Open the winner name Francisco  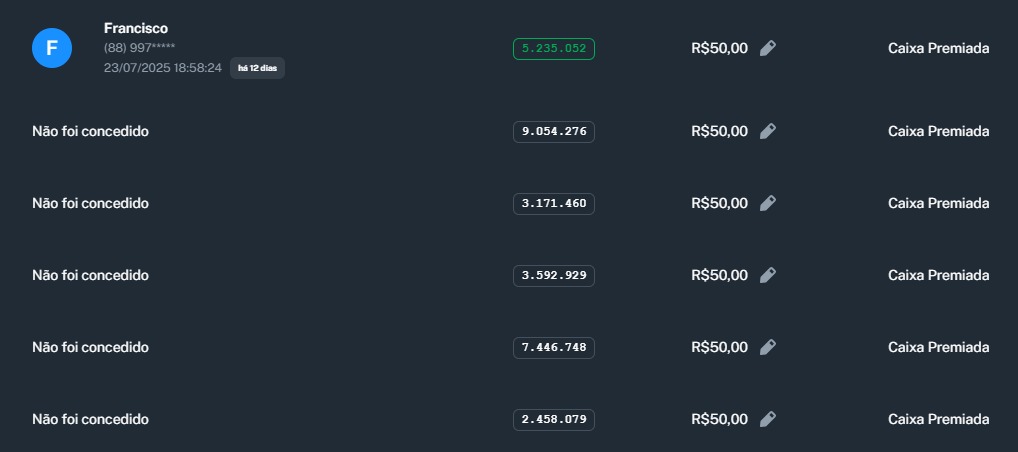pyautogui.click(x=136, y=28)
